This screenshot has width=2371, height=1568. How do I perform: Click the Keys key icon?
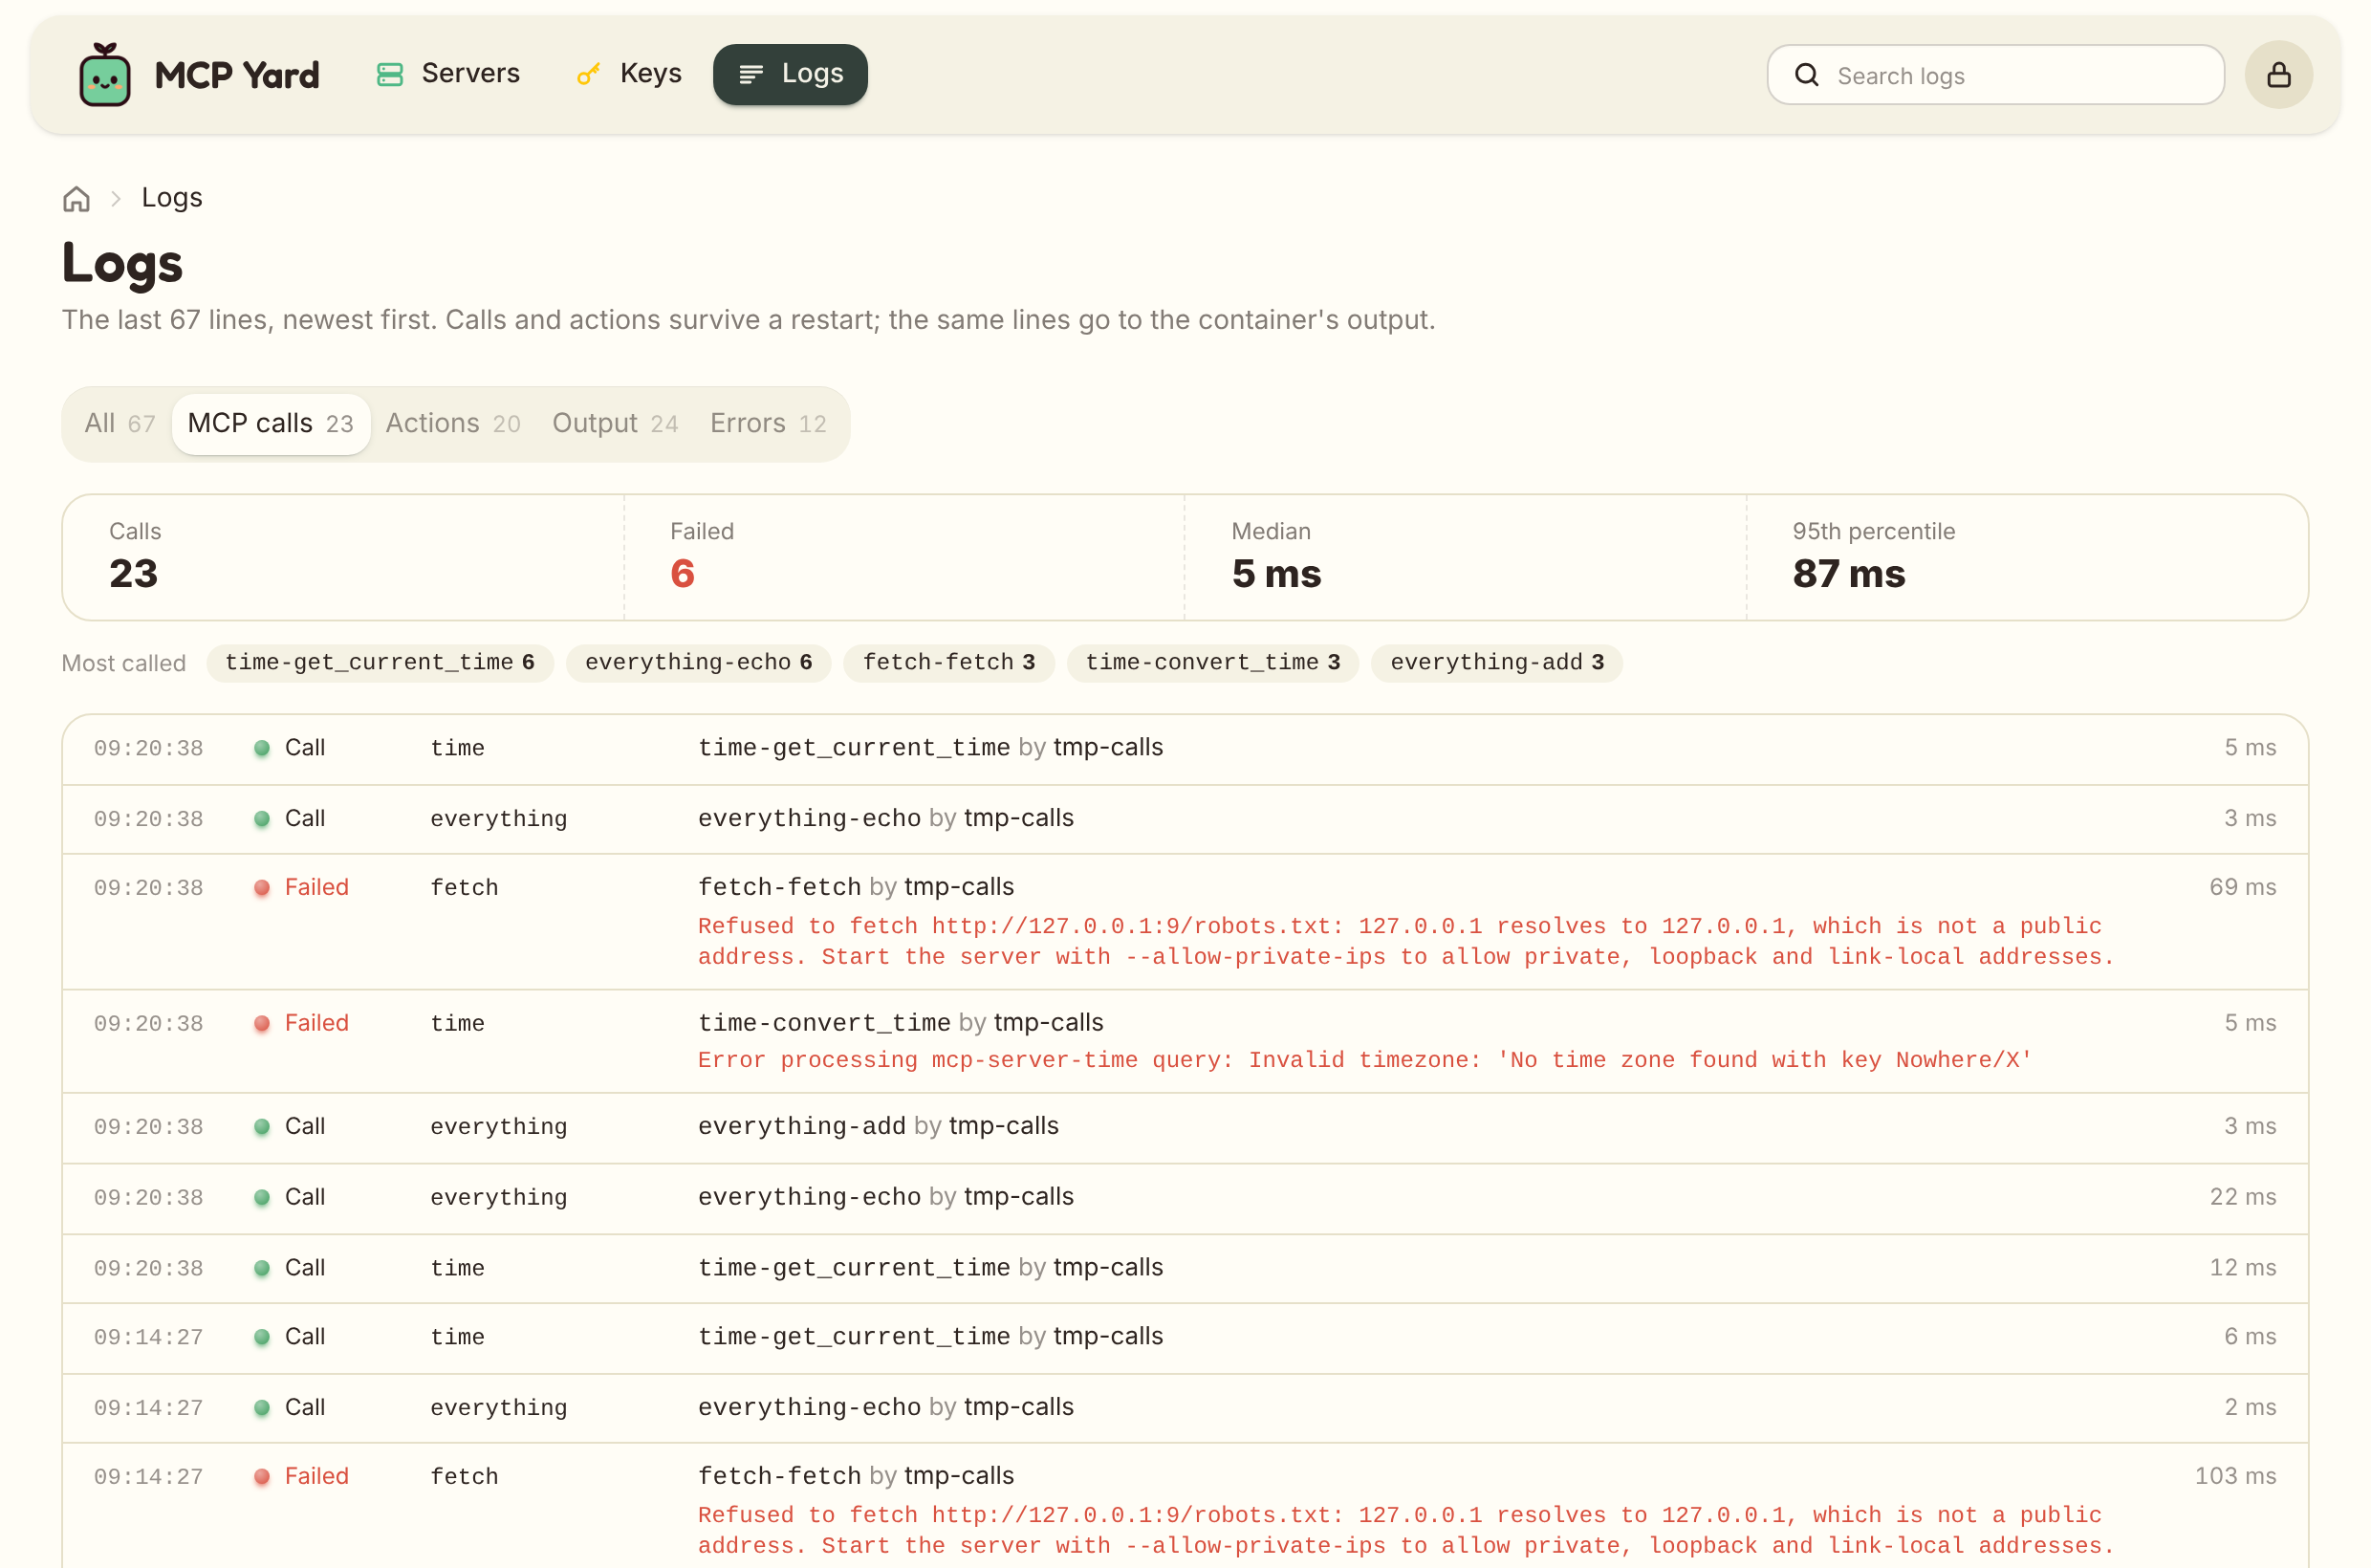coord(588,75)
